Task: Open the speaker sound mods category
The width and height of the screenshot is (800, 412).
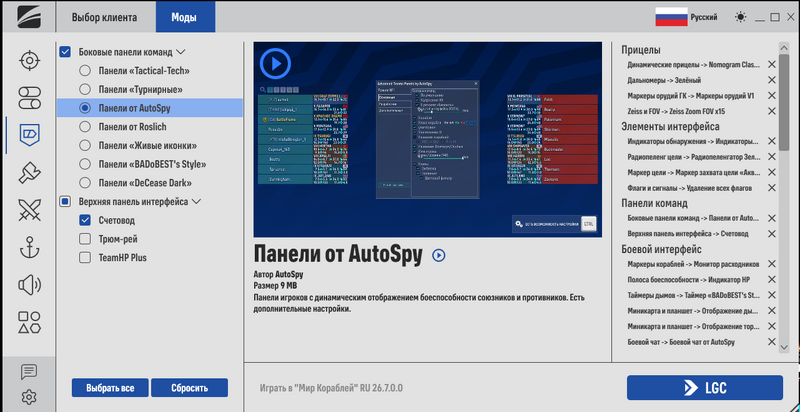Action: coord(29,285)
